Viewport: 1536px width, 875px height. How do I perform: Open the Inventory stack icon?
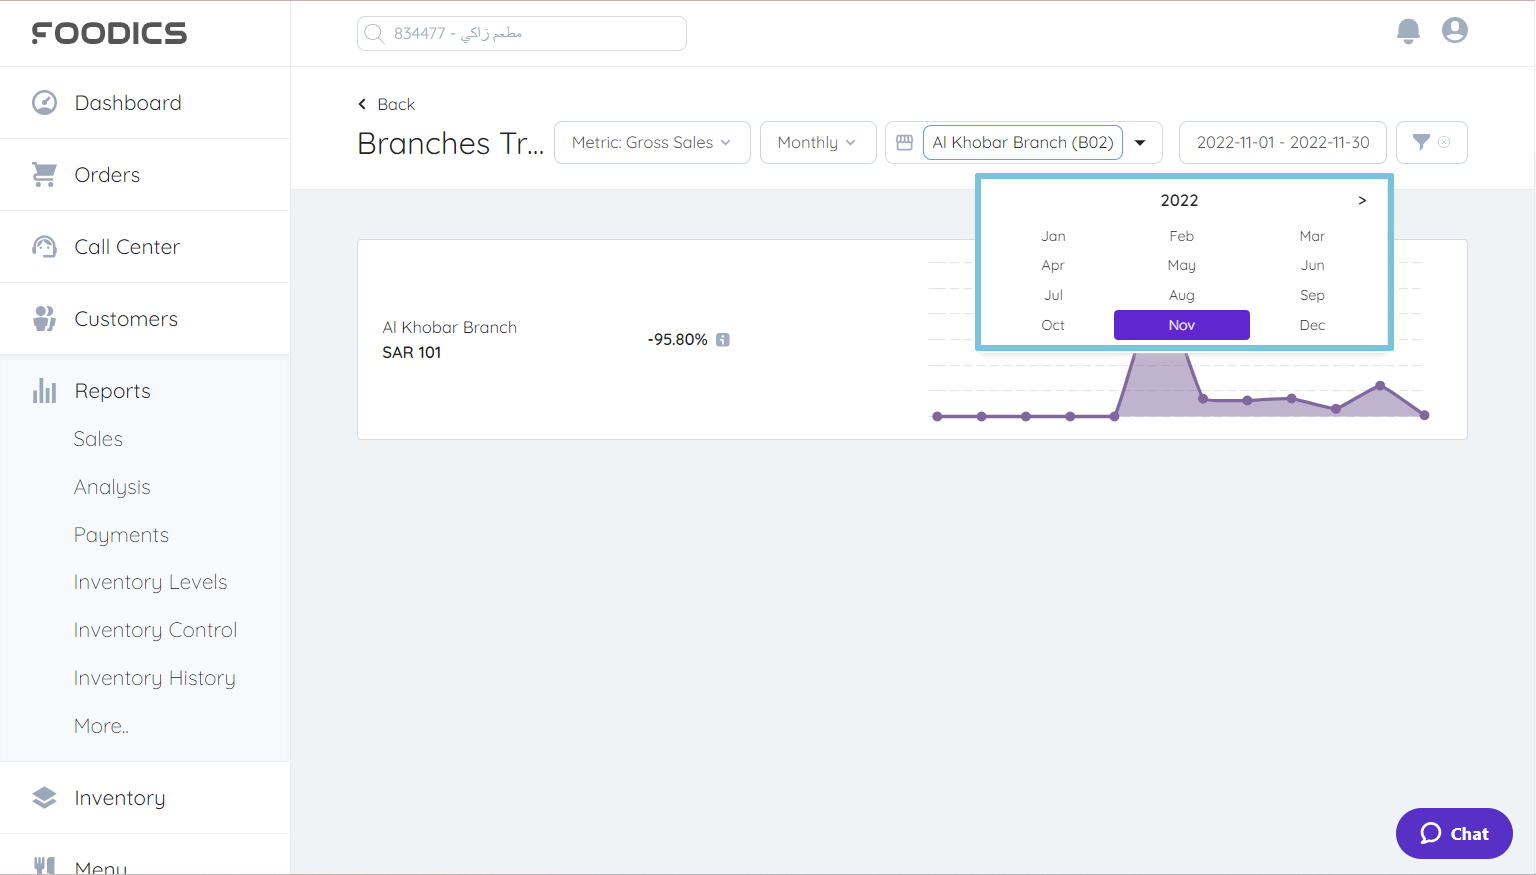[44, 797]
